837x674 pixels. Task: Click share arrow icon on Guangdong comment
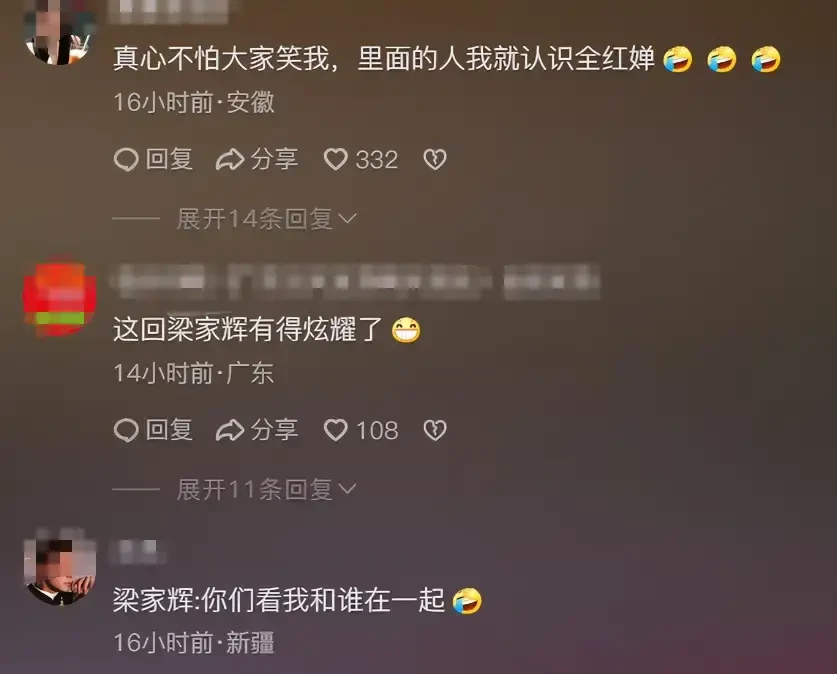click(x=230, y=430)
